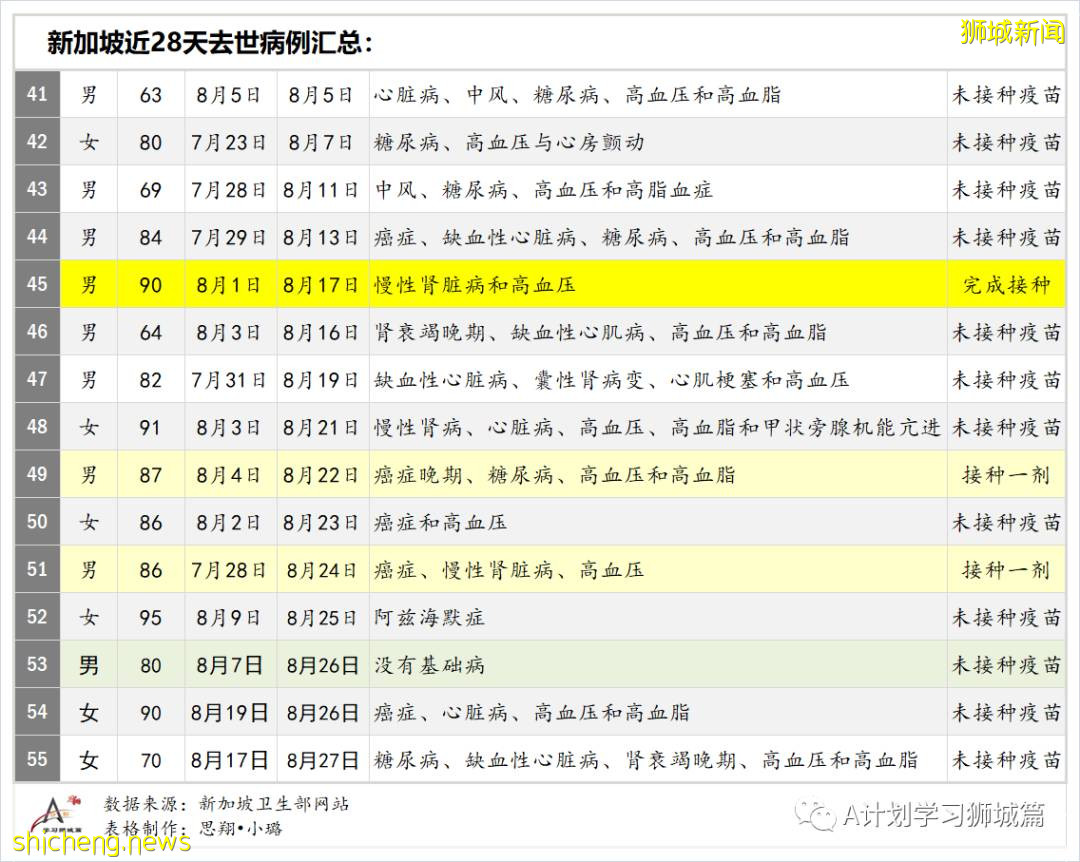Click the 接种一剂 cell in row 49
Viewport: 1080px width, 862px height.
[x=1007, y=475]
